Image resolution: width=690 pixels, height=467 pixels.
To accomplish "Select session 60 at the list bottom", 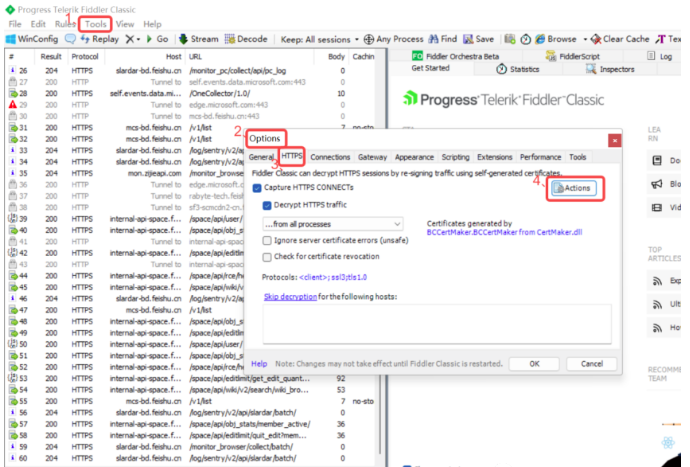I will click(189, 458).
